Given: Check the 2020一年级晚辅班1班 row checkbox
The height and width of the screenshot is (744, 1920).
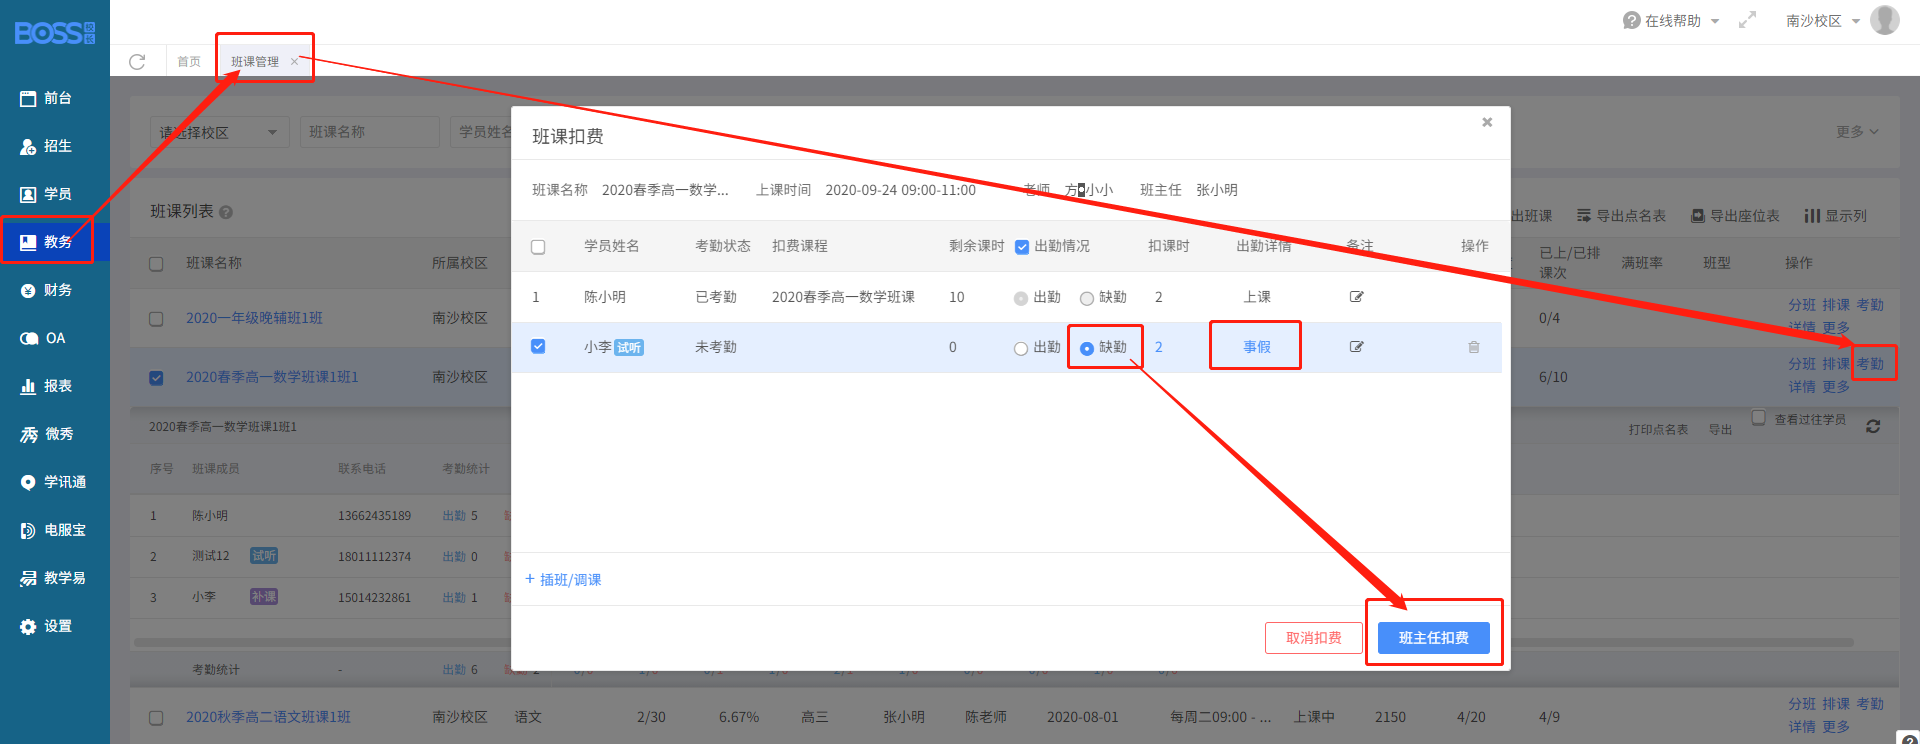Looking at the screenshot, I should coord(156,319).
